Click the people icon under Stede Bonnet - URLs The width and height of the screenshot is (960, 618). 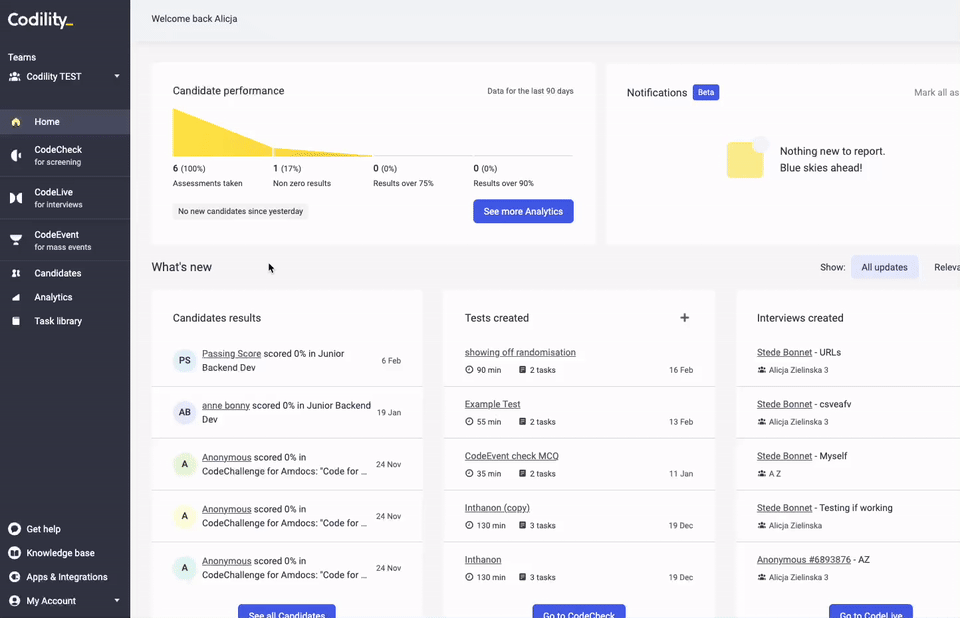pyautogui.click(x=762, y=370)
